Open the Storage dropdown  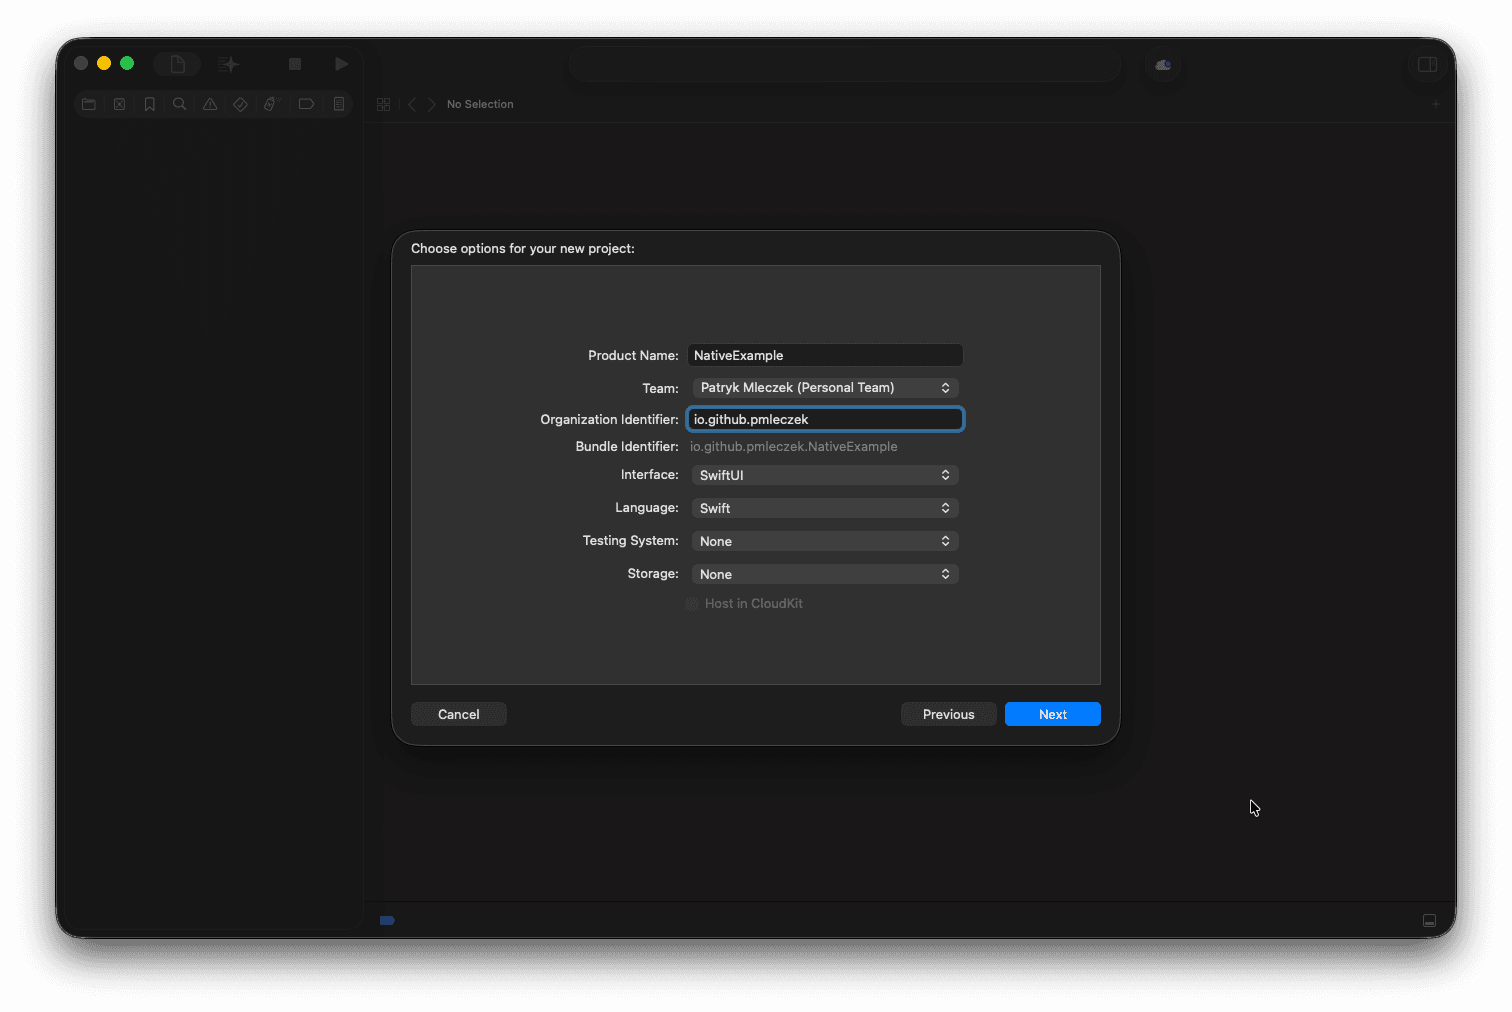[x=825, y=574]
